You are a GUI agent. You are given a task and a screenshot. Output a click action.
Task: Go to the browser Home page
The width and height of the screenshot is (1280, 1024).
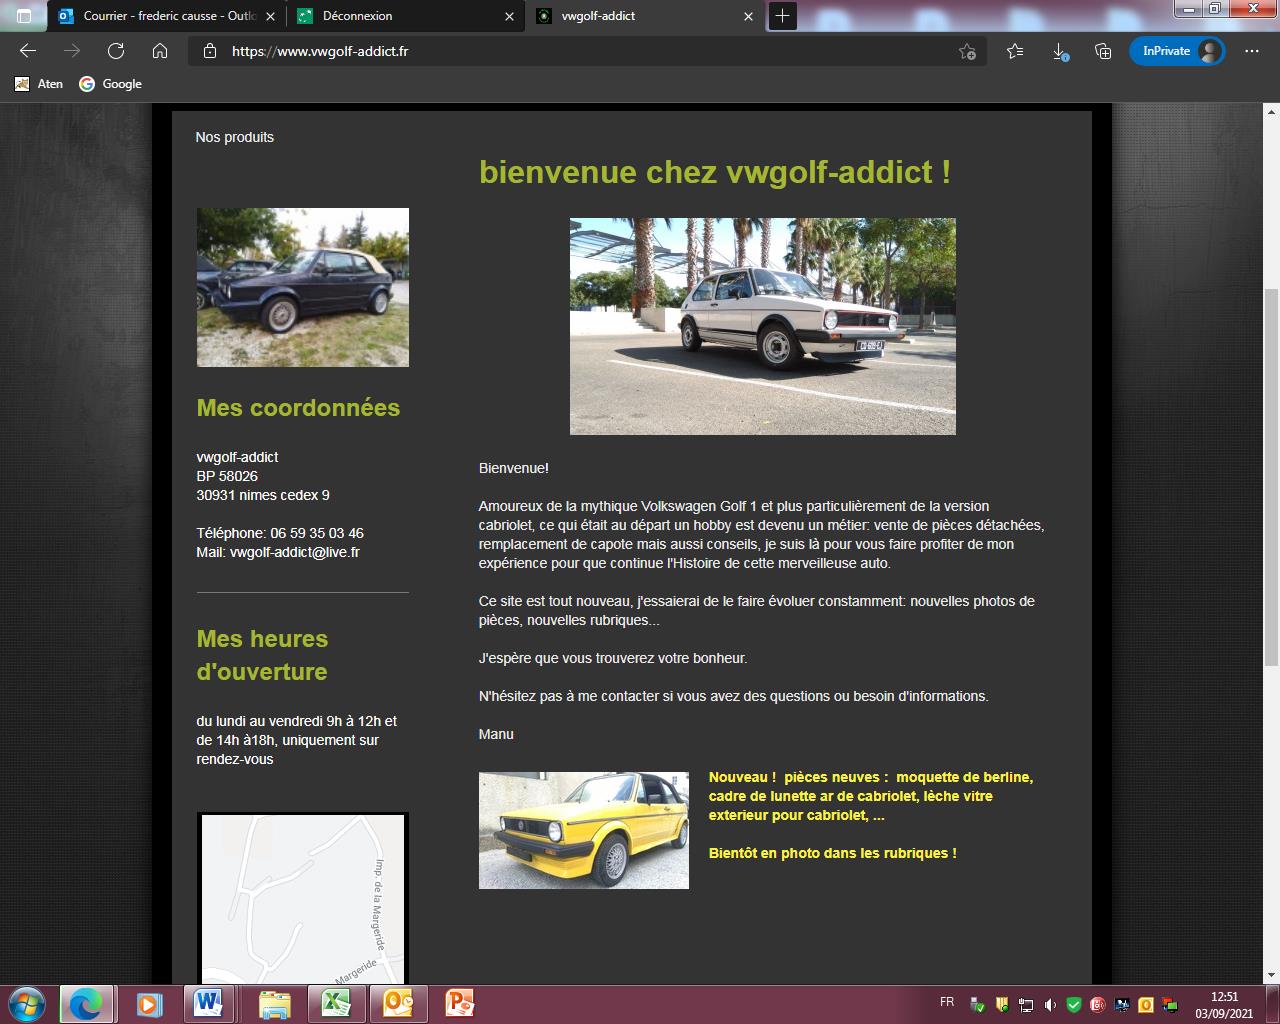160,51
